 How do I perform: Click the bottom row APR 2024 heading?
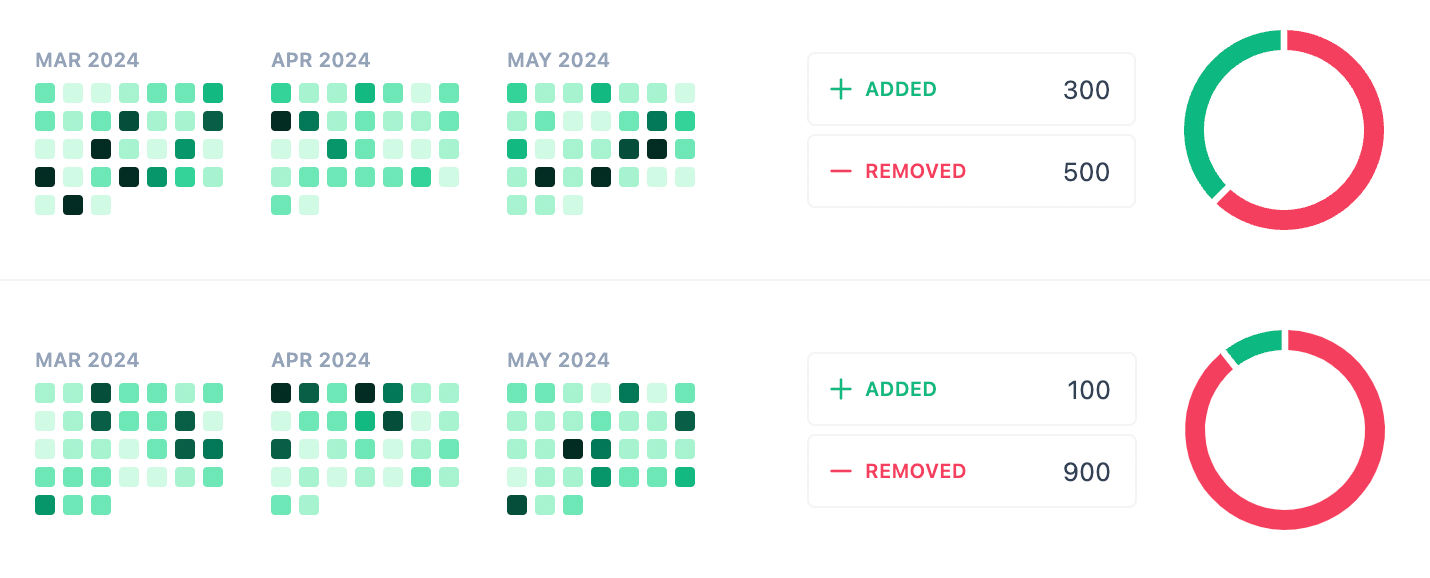click(x=321, y=360)
